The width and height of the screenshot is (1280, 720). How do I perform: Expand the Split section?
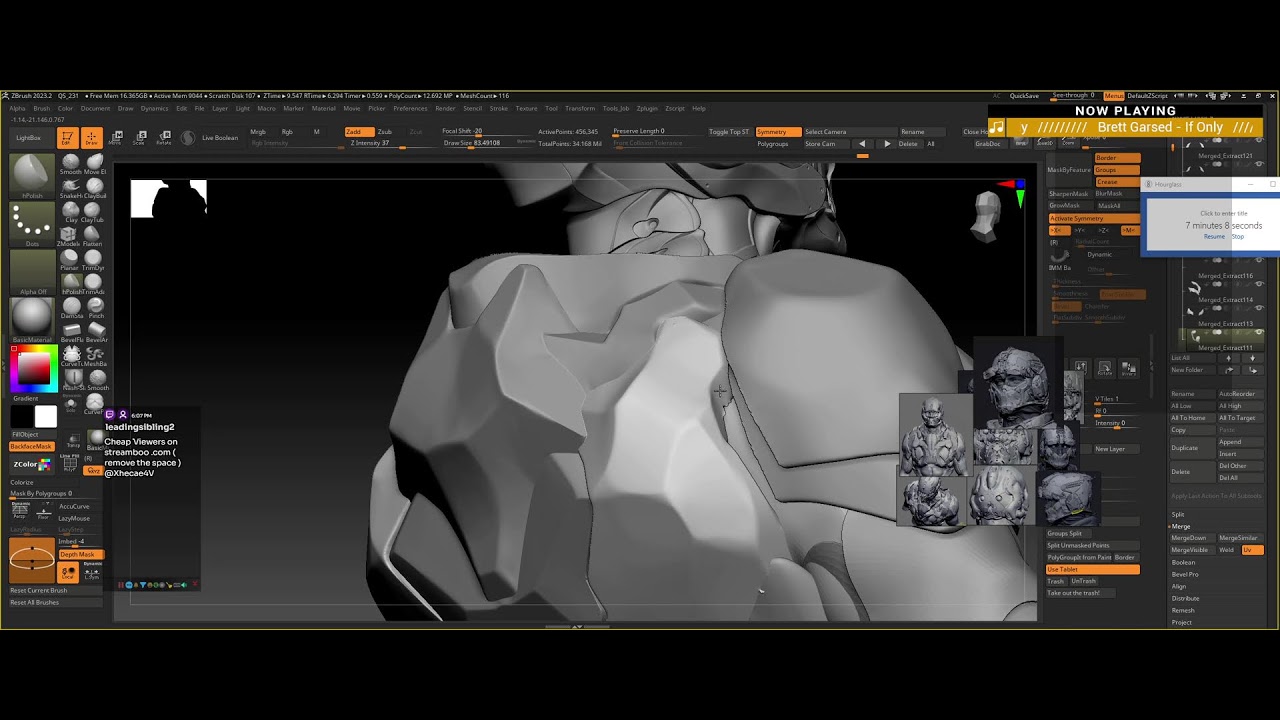pyautogui.click(x=1178, y=514)
